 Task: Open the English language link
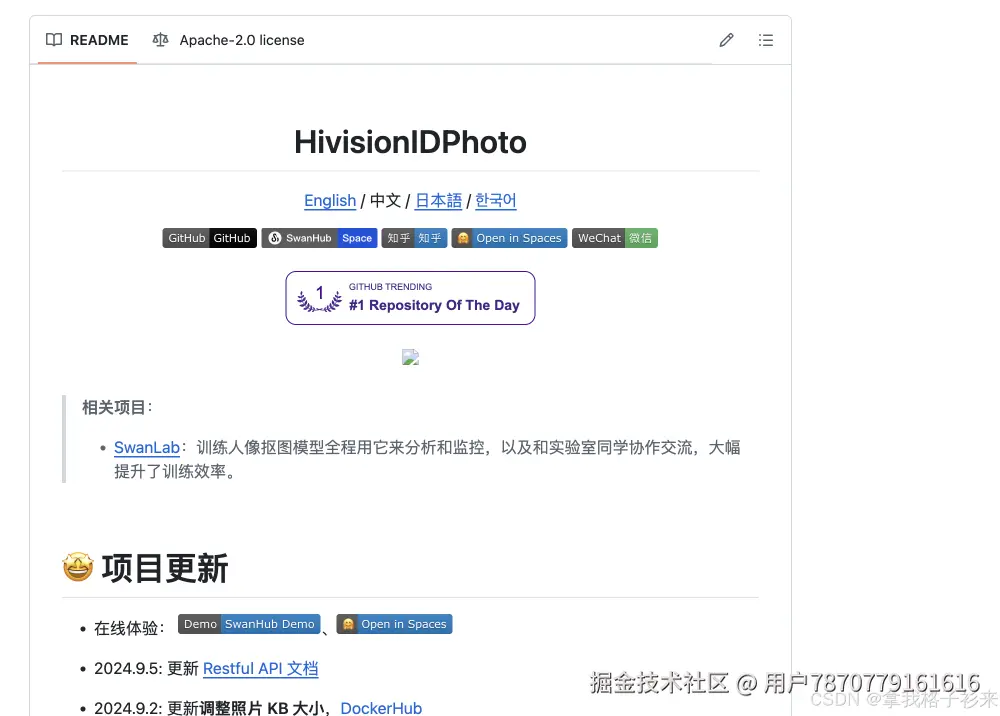point(330,201)
